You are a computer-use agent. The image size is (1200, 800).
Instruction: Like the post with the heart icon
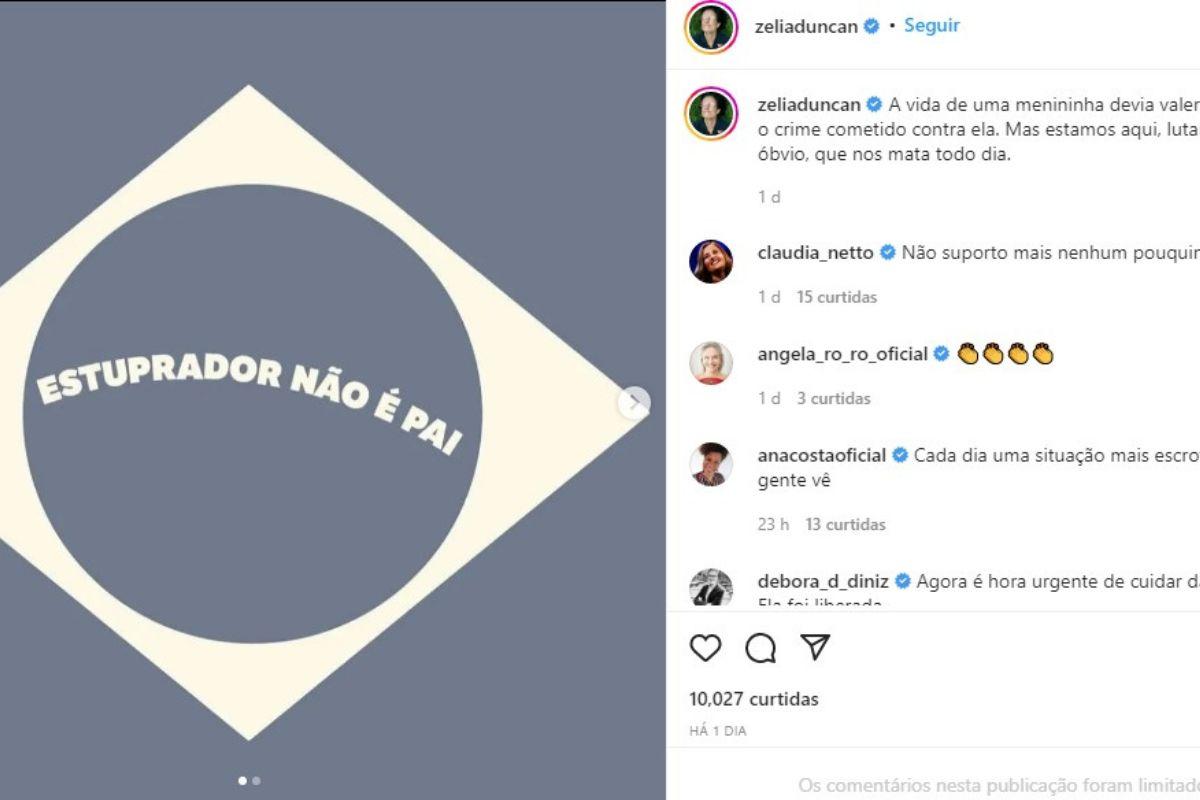(x=706, y=648)
